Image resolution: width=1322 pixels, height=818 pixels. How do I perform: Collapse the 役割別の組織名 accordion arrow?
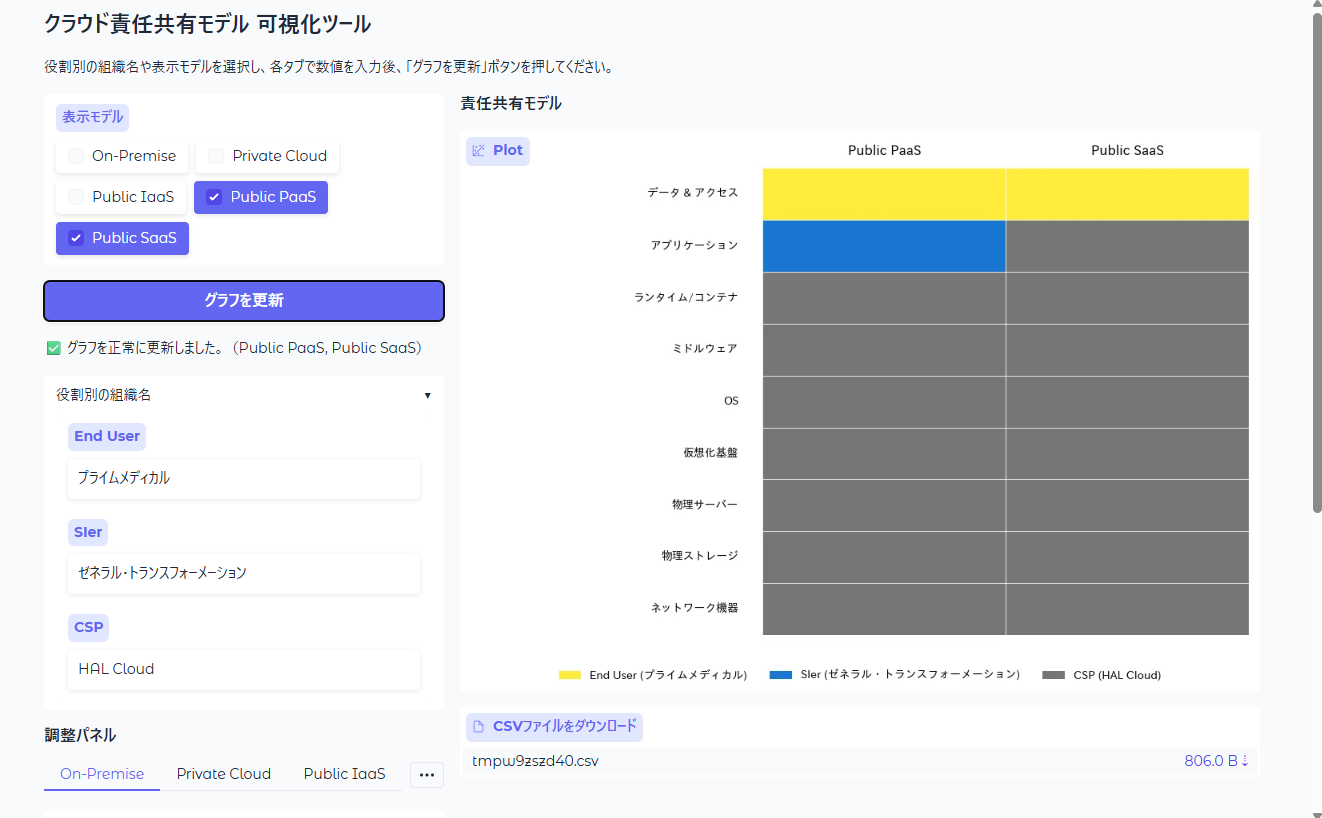click(x=428, y=396)
